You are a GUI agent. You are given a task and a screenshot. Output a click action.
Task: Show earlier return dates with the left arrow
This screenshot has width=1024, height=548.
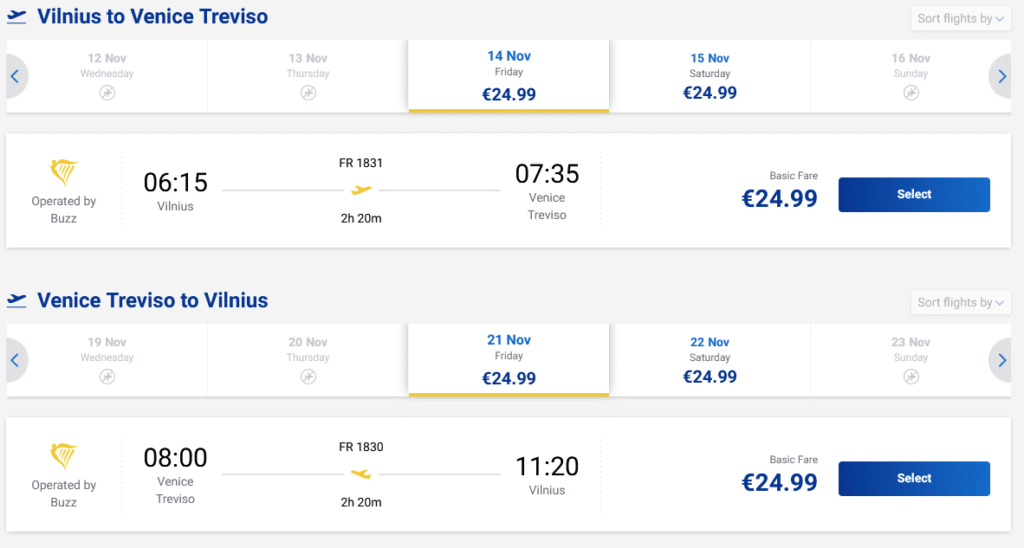point(15,360)
